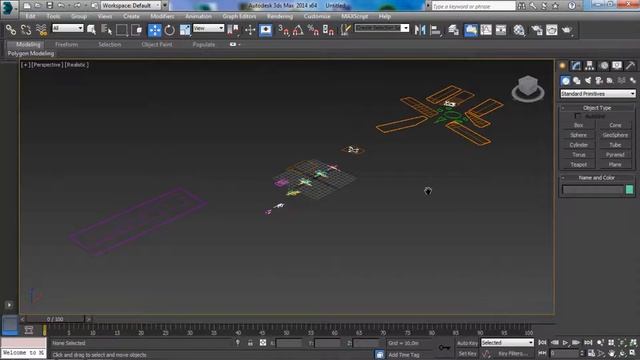
Task: Open the MAXScript menu
Action: pos(355,16)
